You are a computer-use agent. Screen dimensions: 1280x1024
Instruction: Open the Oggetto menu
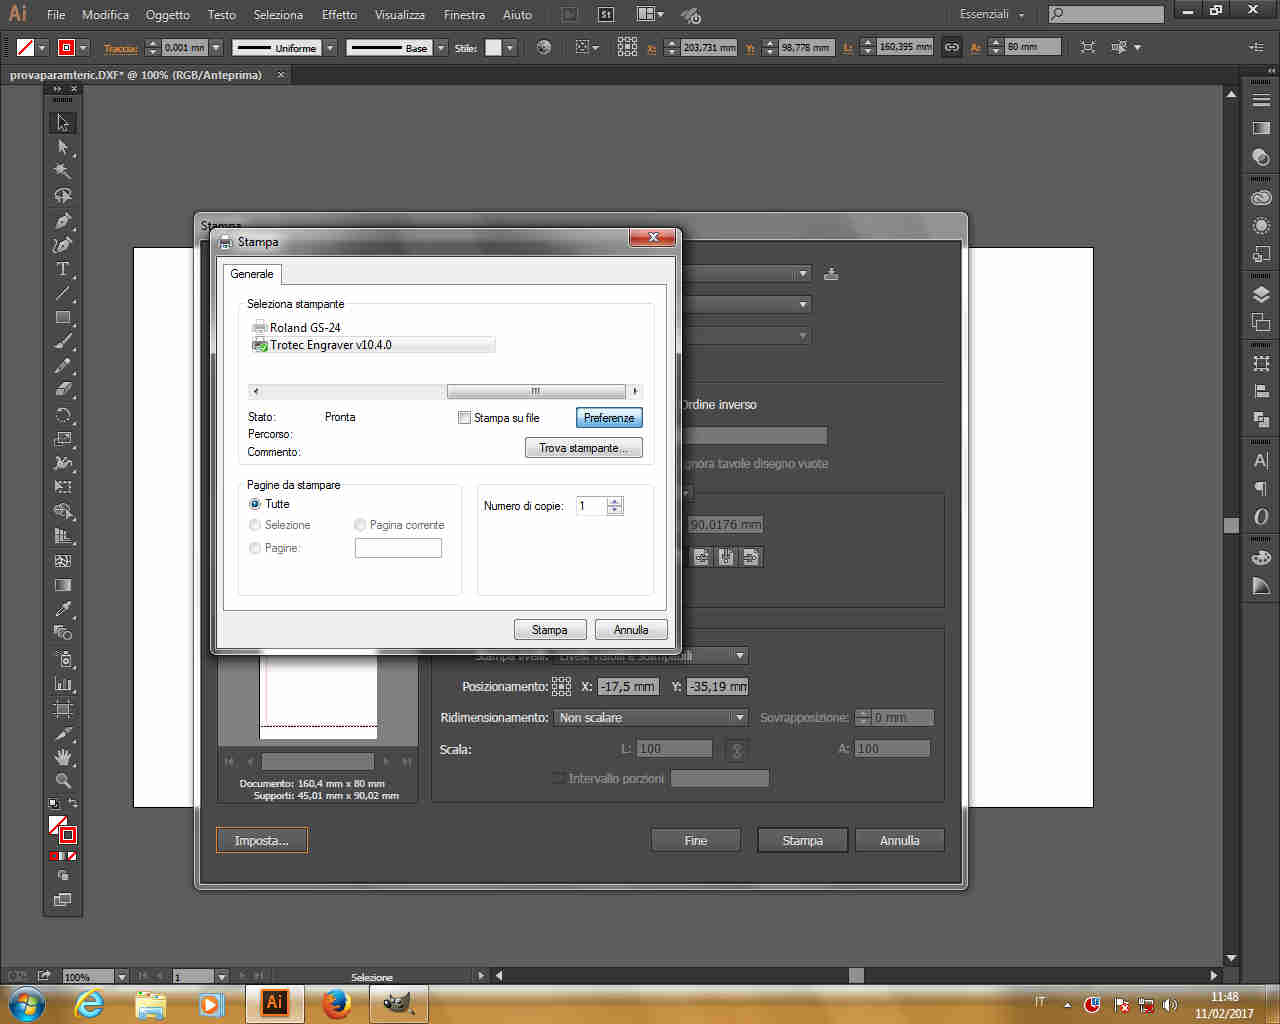(x=167, y=14)
